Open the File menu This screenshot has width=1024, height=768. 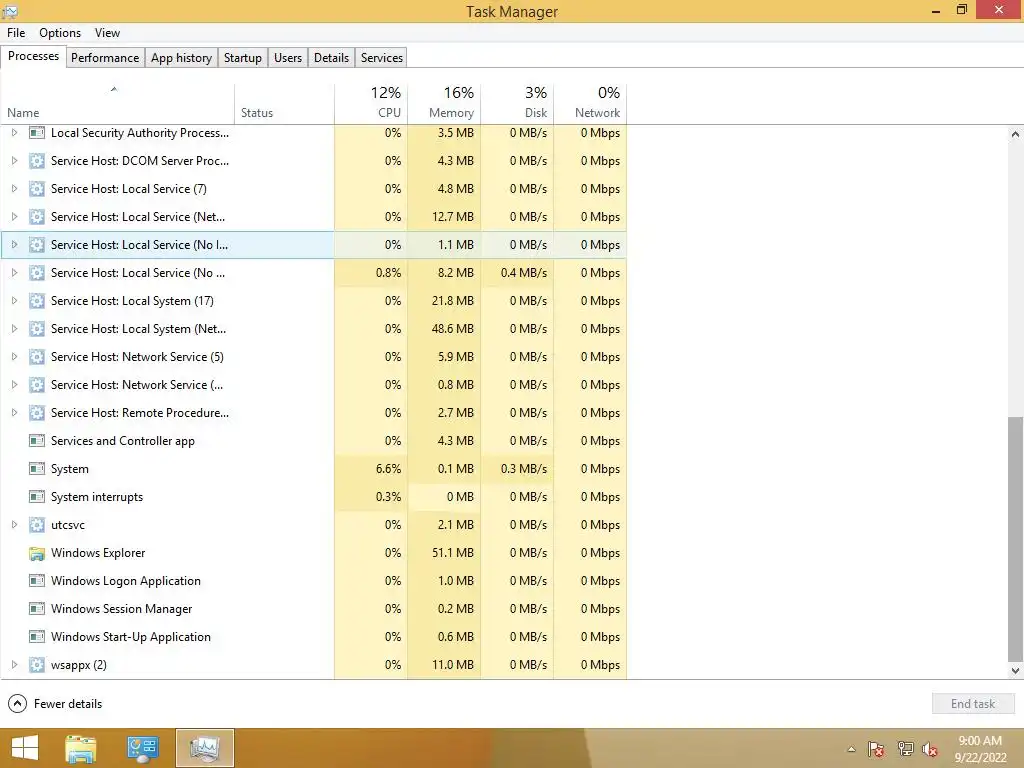(16, 33)
